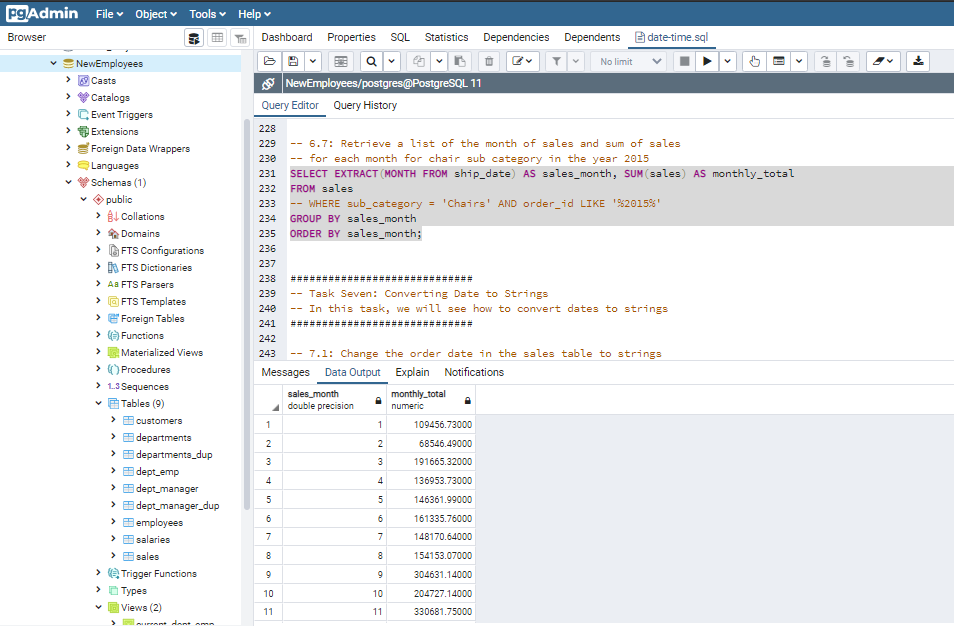The height and width of the screenshot is (626, 954).
Task: Select the employees table in tree
Action: pos(159,522)
